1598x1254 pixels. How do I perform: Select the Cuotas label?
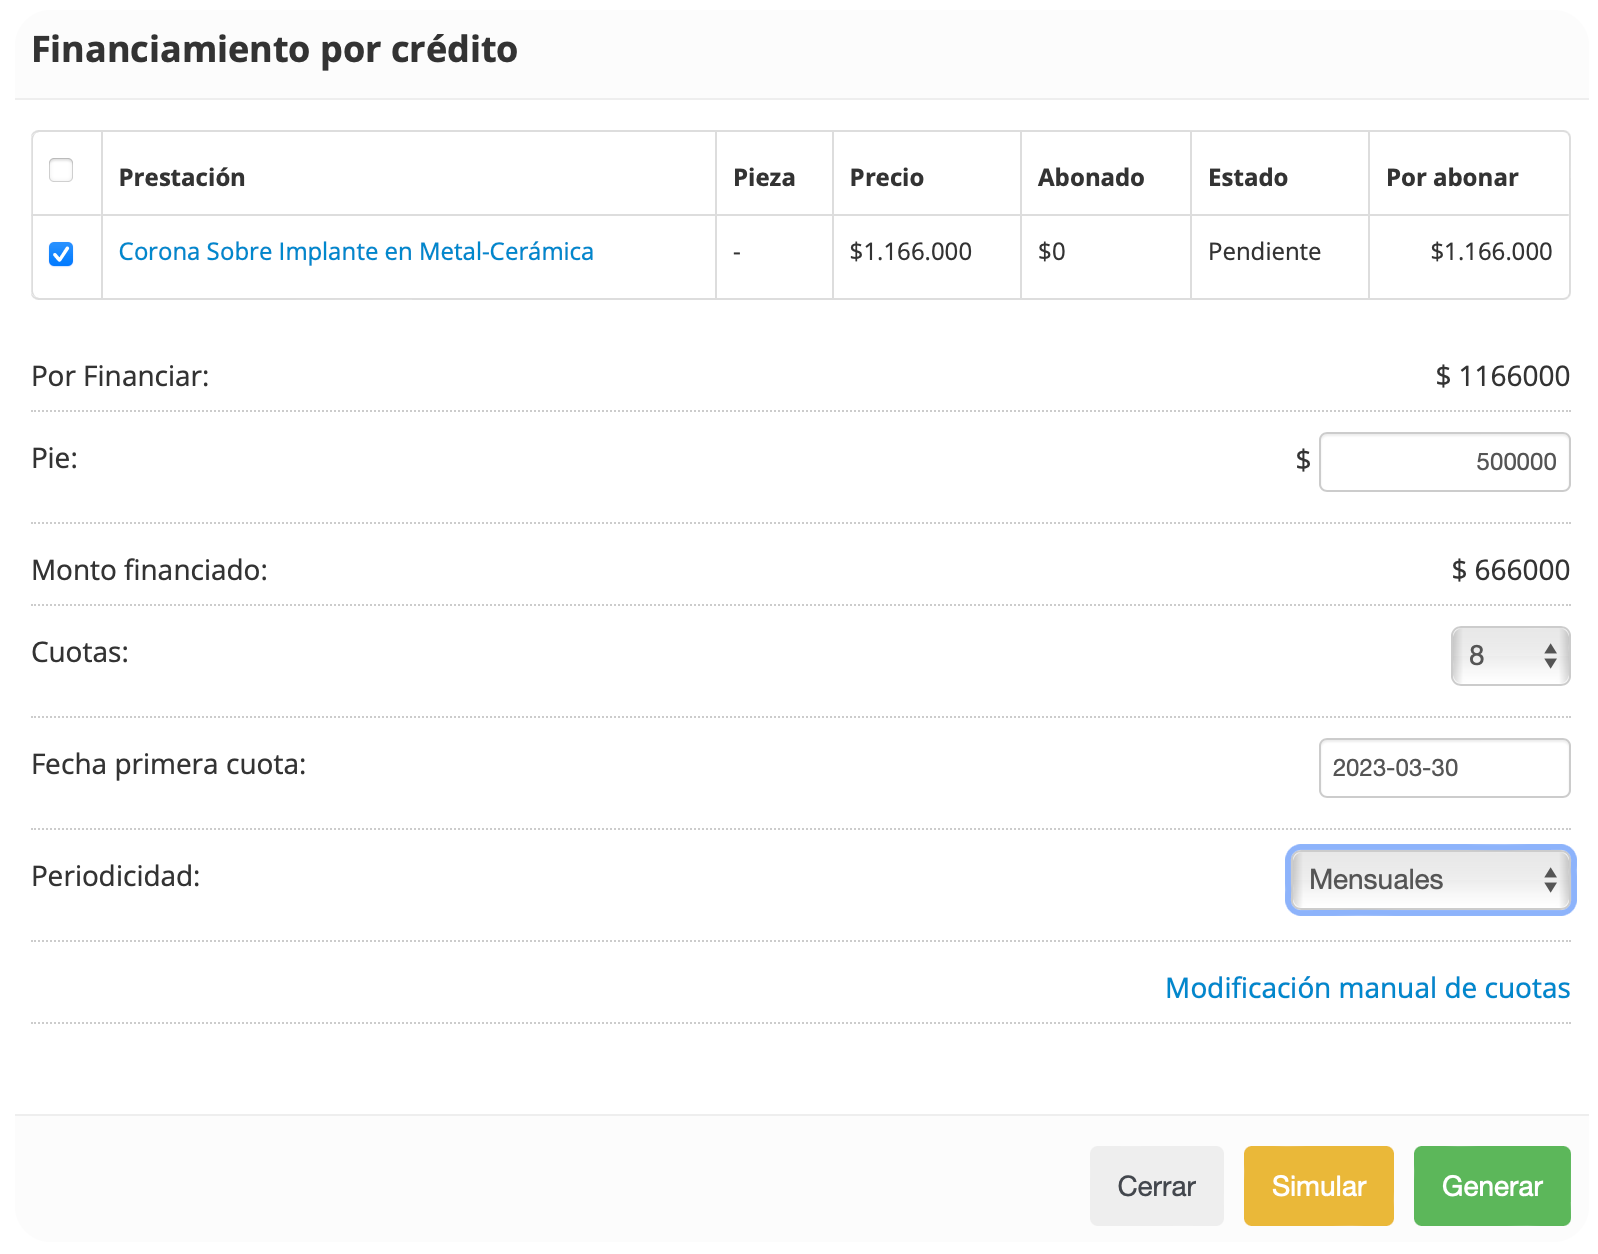80,652
